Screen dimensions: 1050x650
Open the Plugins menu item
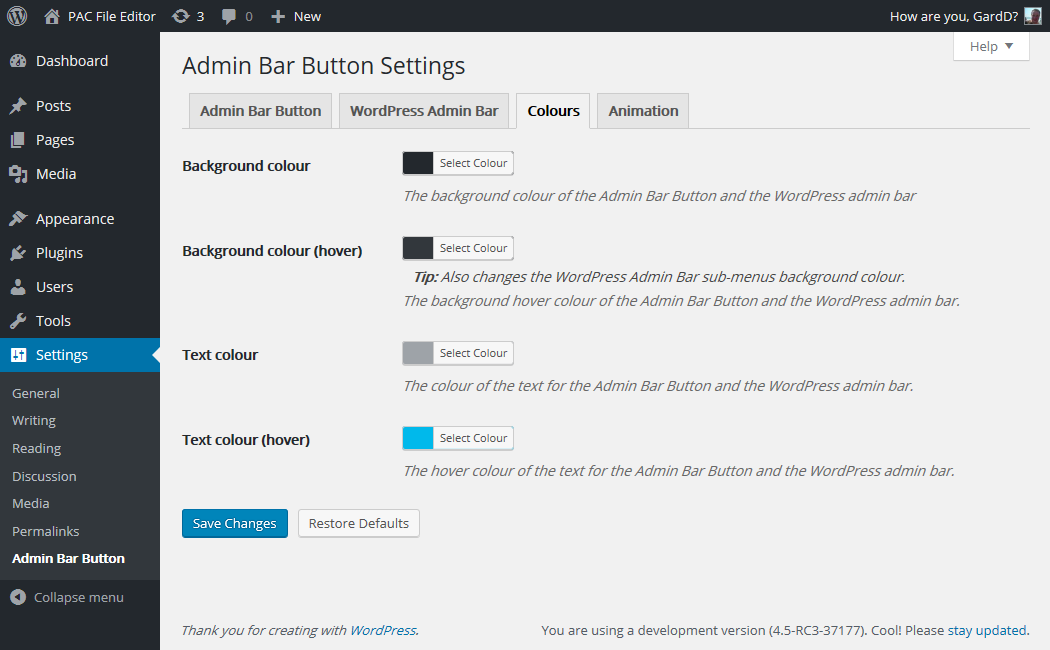coord(59,253)
